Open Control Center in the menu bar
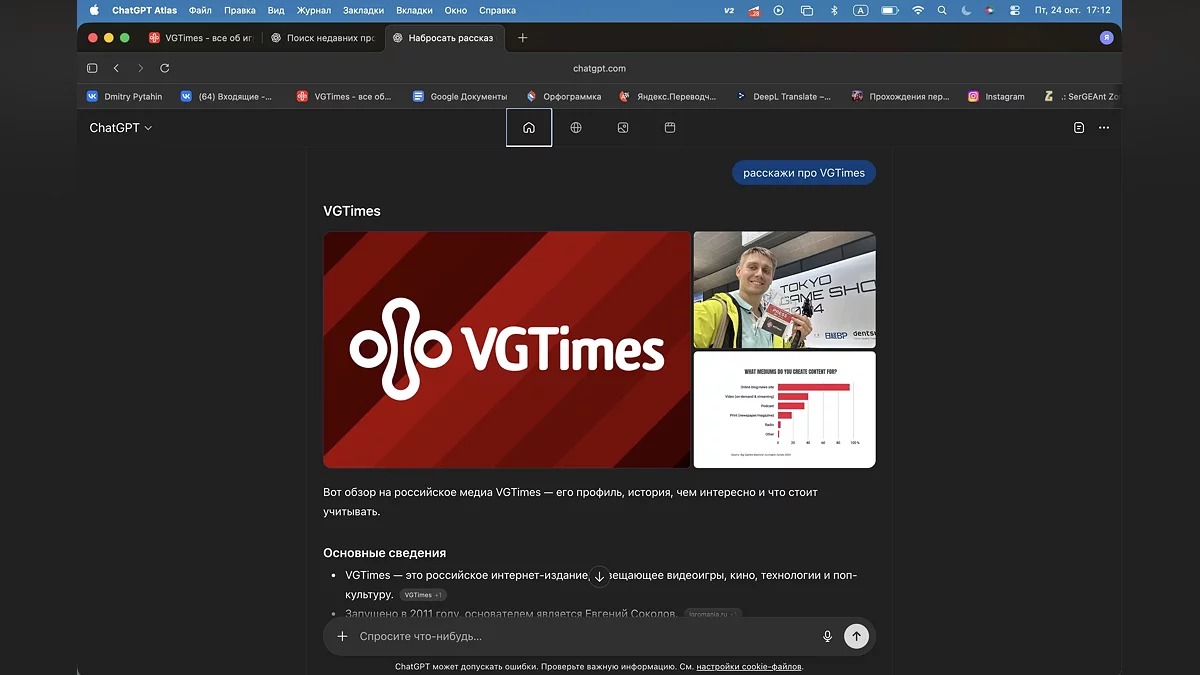 [1015, 10]
